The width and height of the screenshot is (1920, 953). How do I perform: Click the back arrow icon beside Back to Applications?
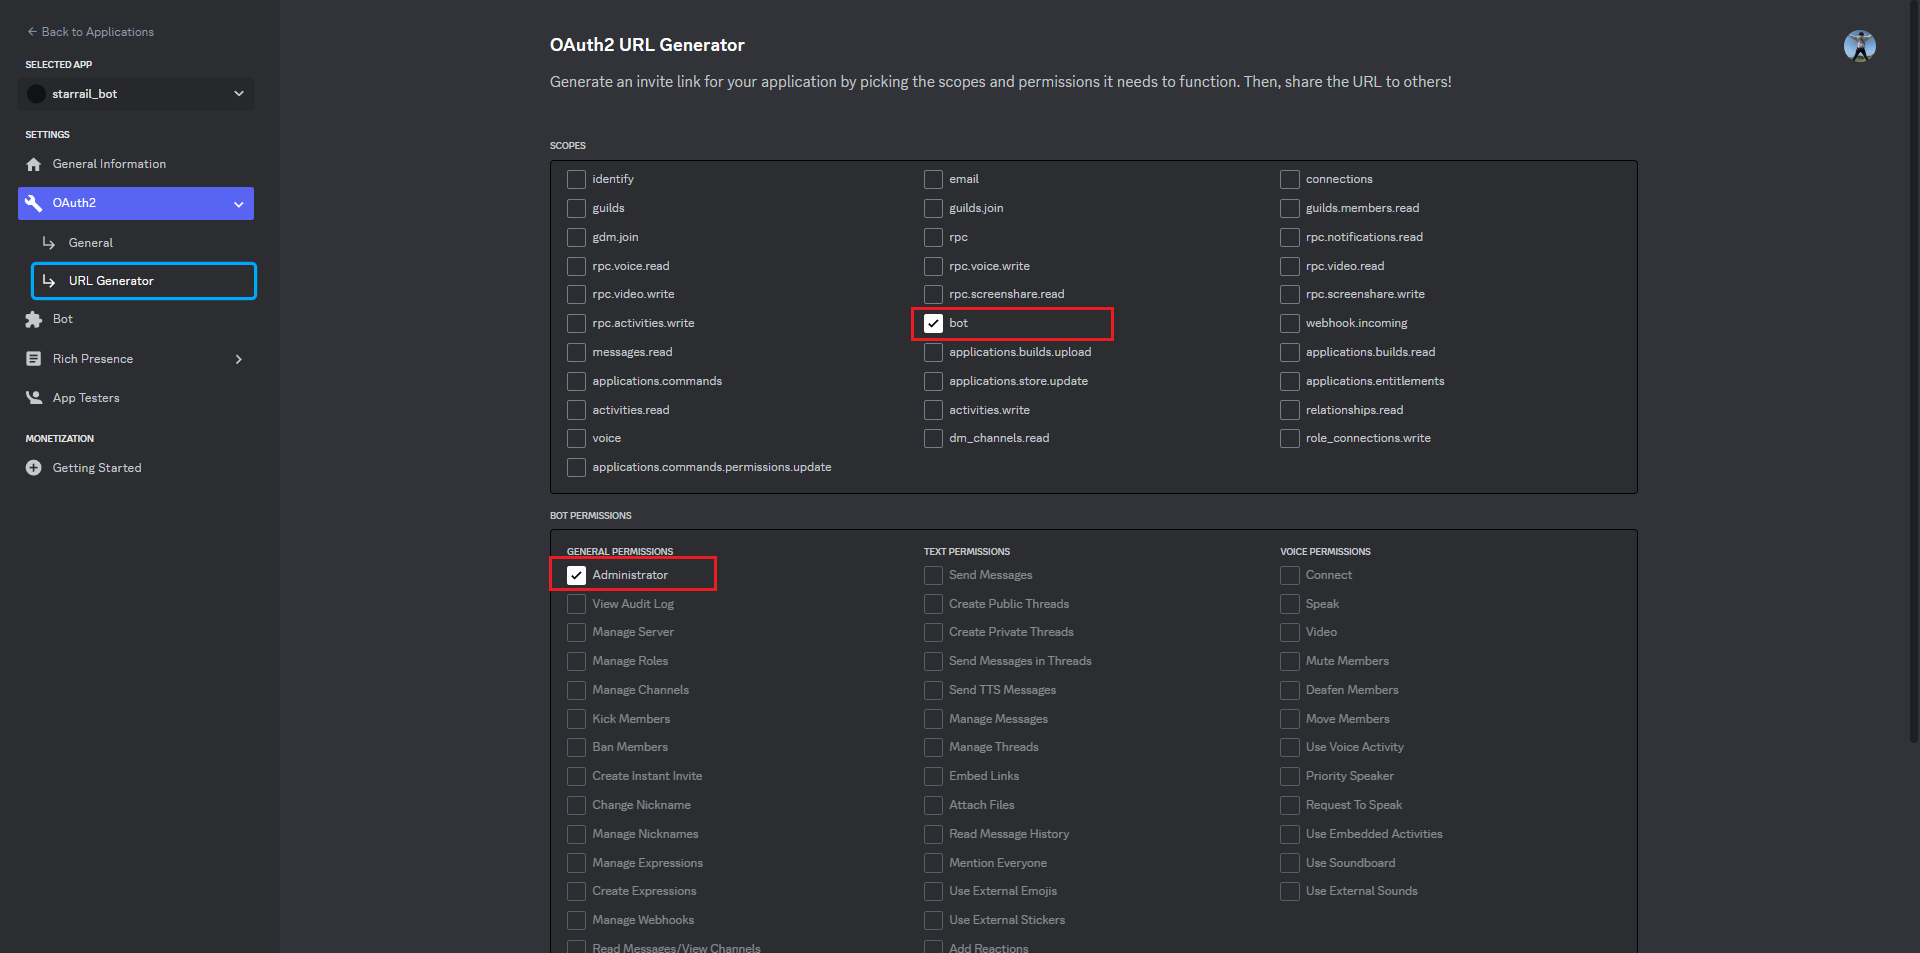pos(32,32)
